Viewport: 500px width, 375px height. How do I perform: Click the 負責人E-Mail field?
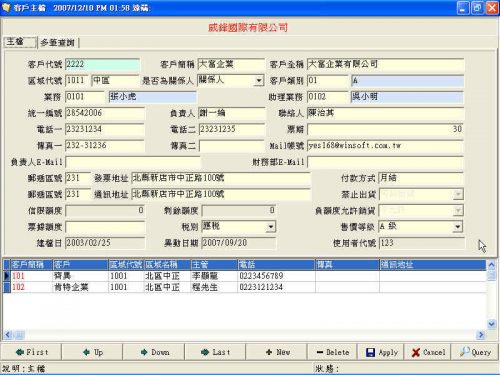pyautogui.click(x=132, y=162)
